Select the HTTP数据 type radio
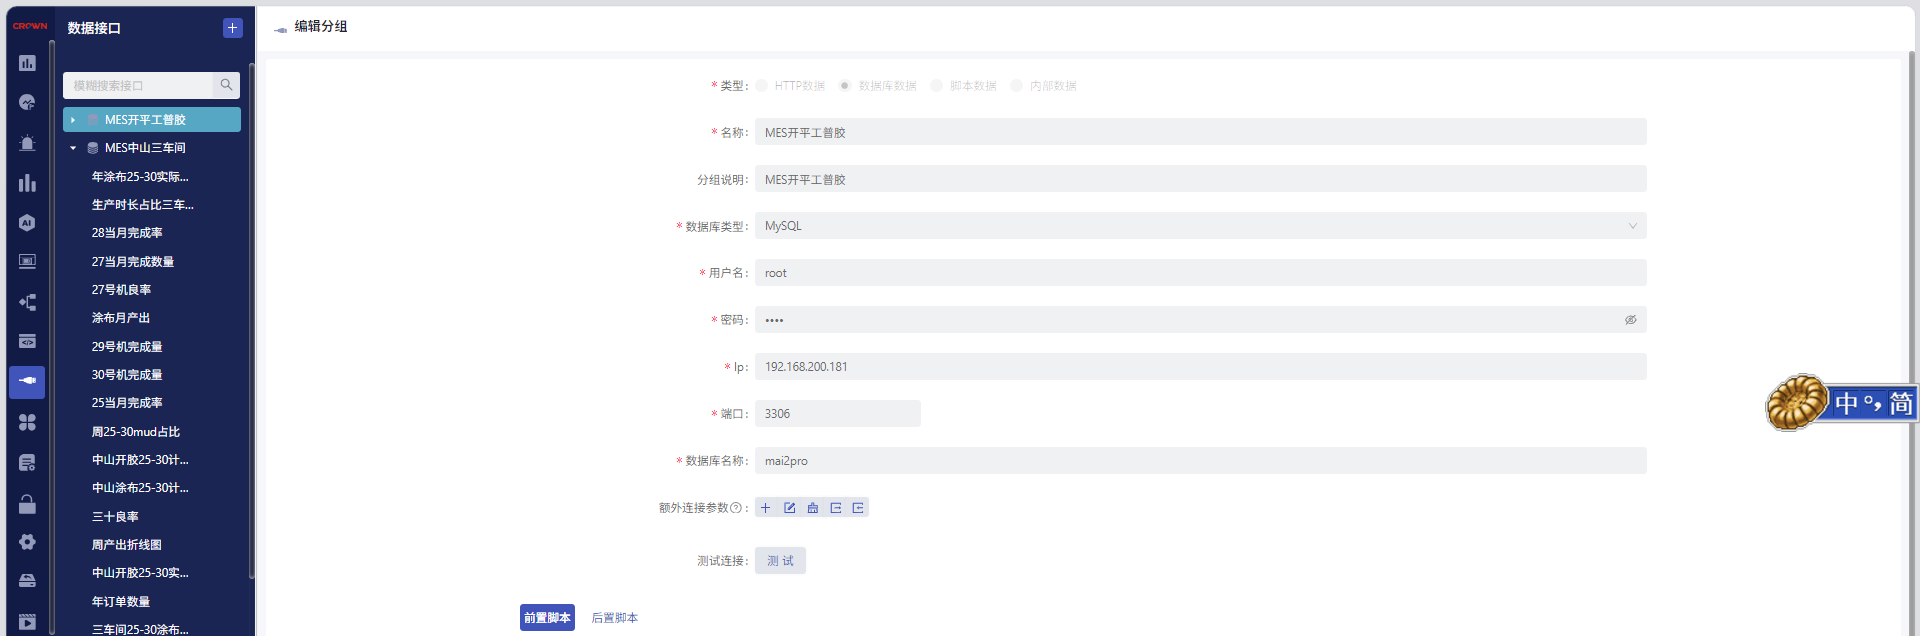 (762, 86)
